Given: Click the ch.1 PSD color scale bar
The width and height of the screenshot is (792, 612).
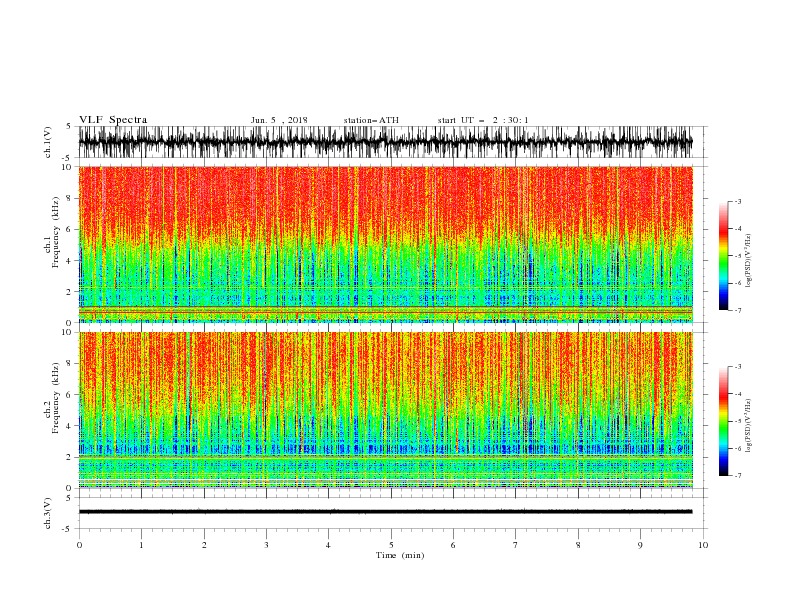Looking at the screenshot, I should (723, 255).
